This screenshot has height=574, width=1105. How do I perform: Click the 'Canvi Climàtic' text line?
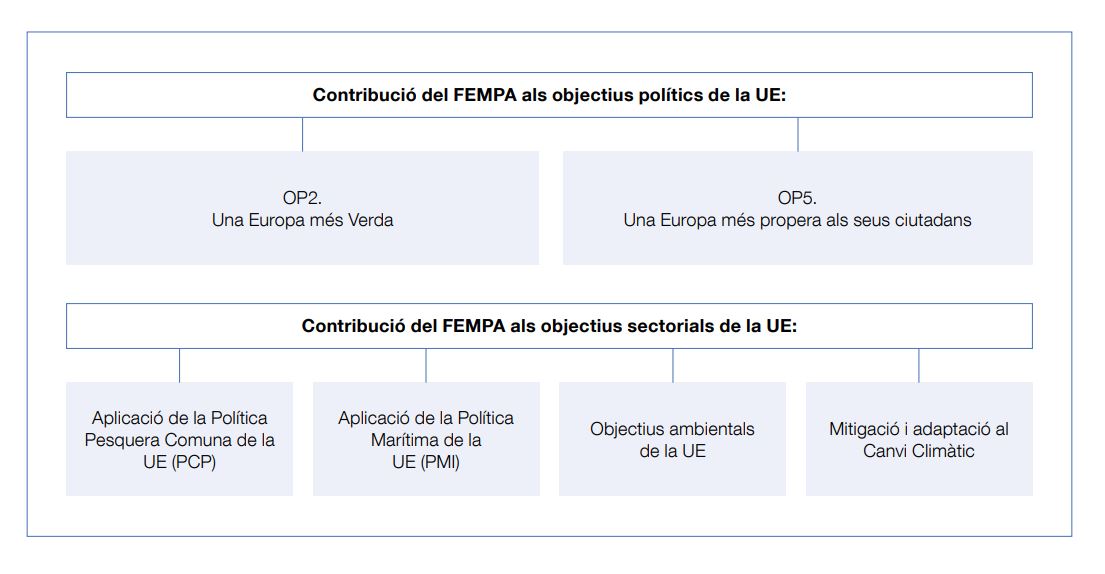click(919, 451)
